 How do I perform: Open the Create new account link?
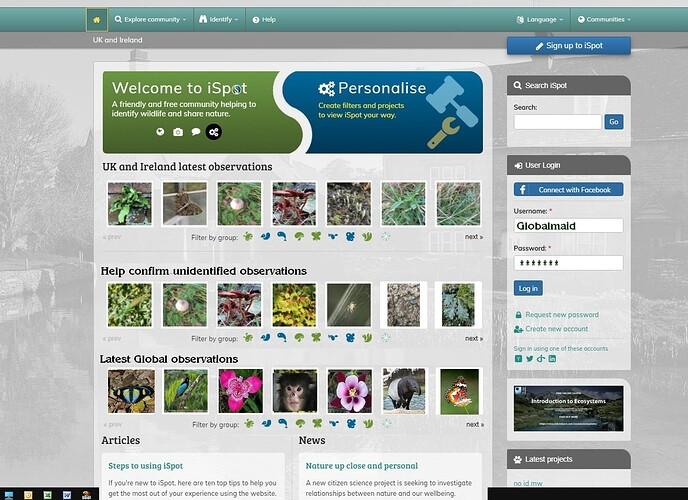[556, 329]
